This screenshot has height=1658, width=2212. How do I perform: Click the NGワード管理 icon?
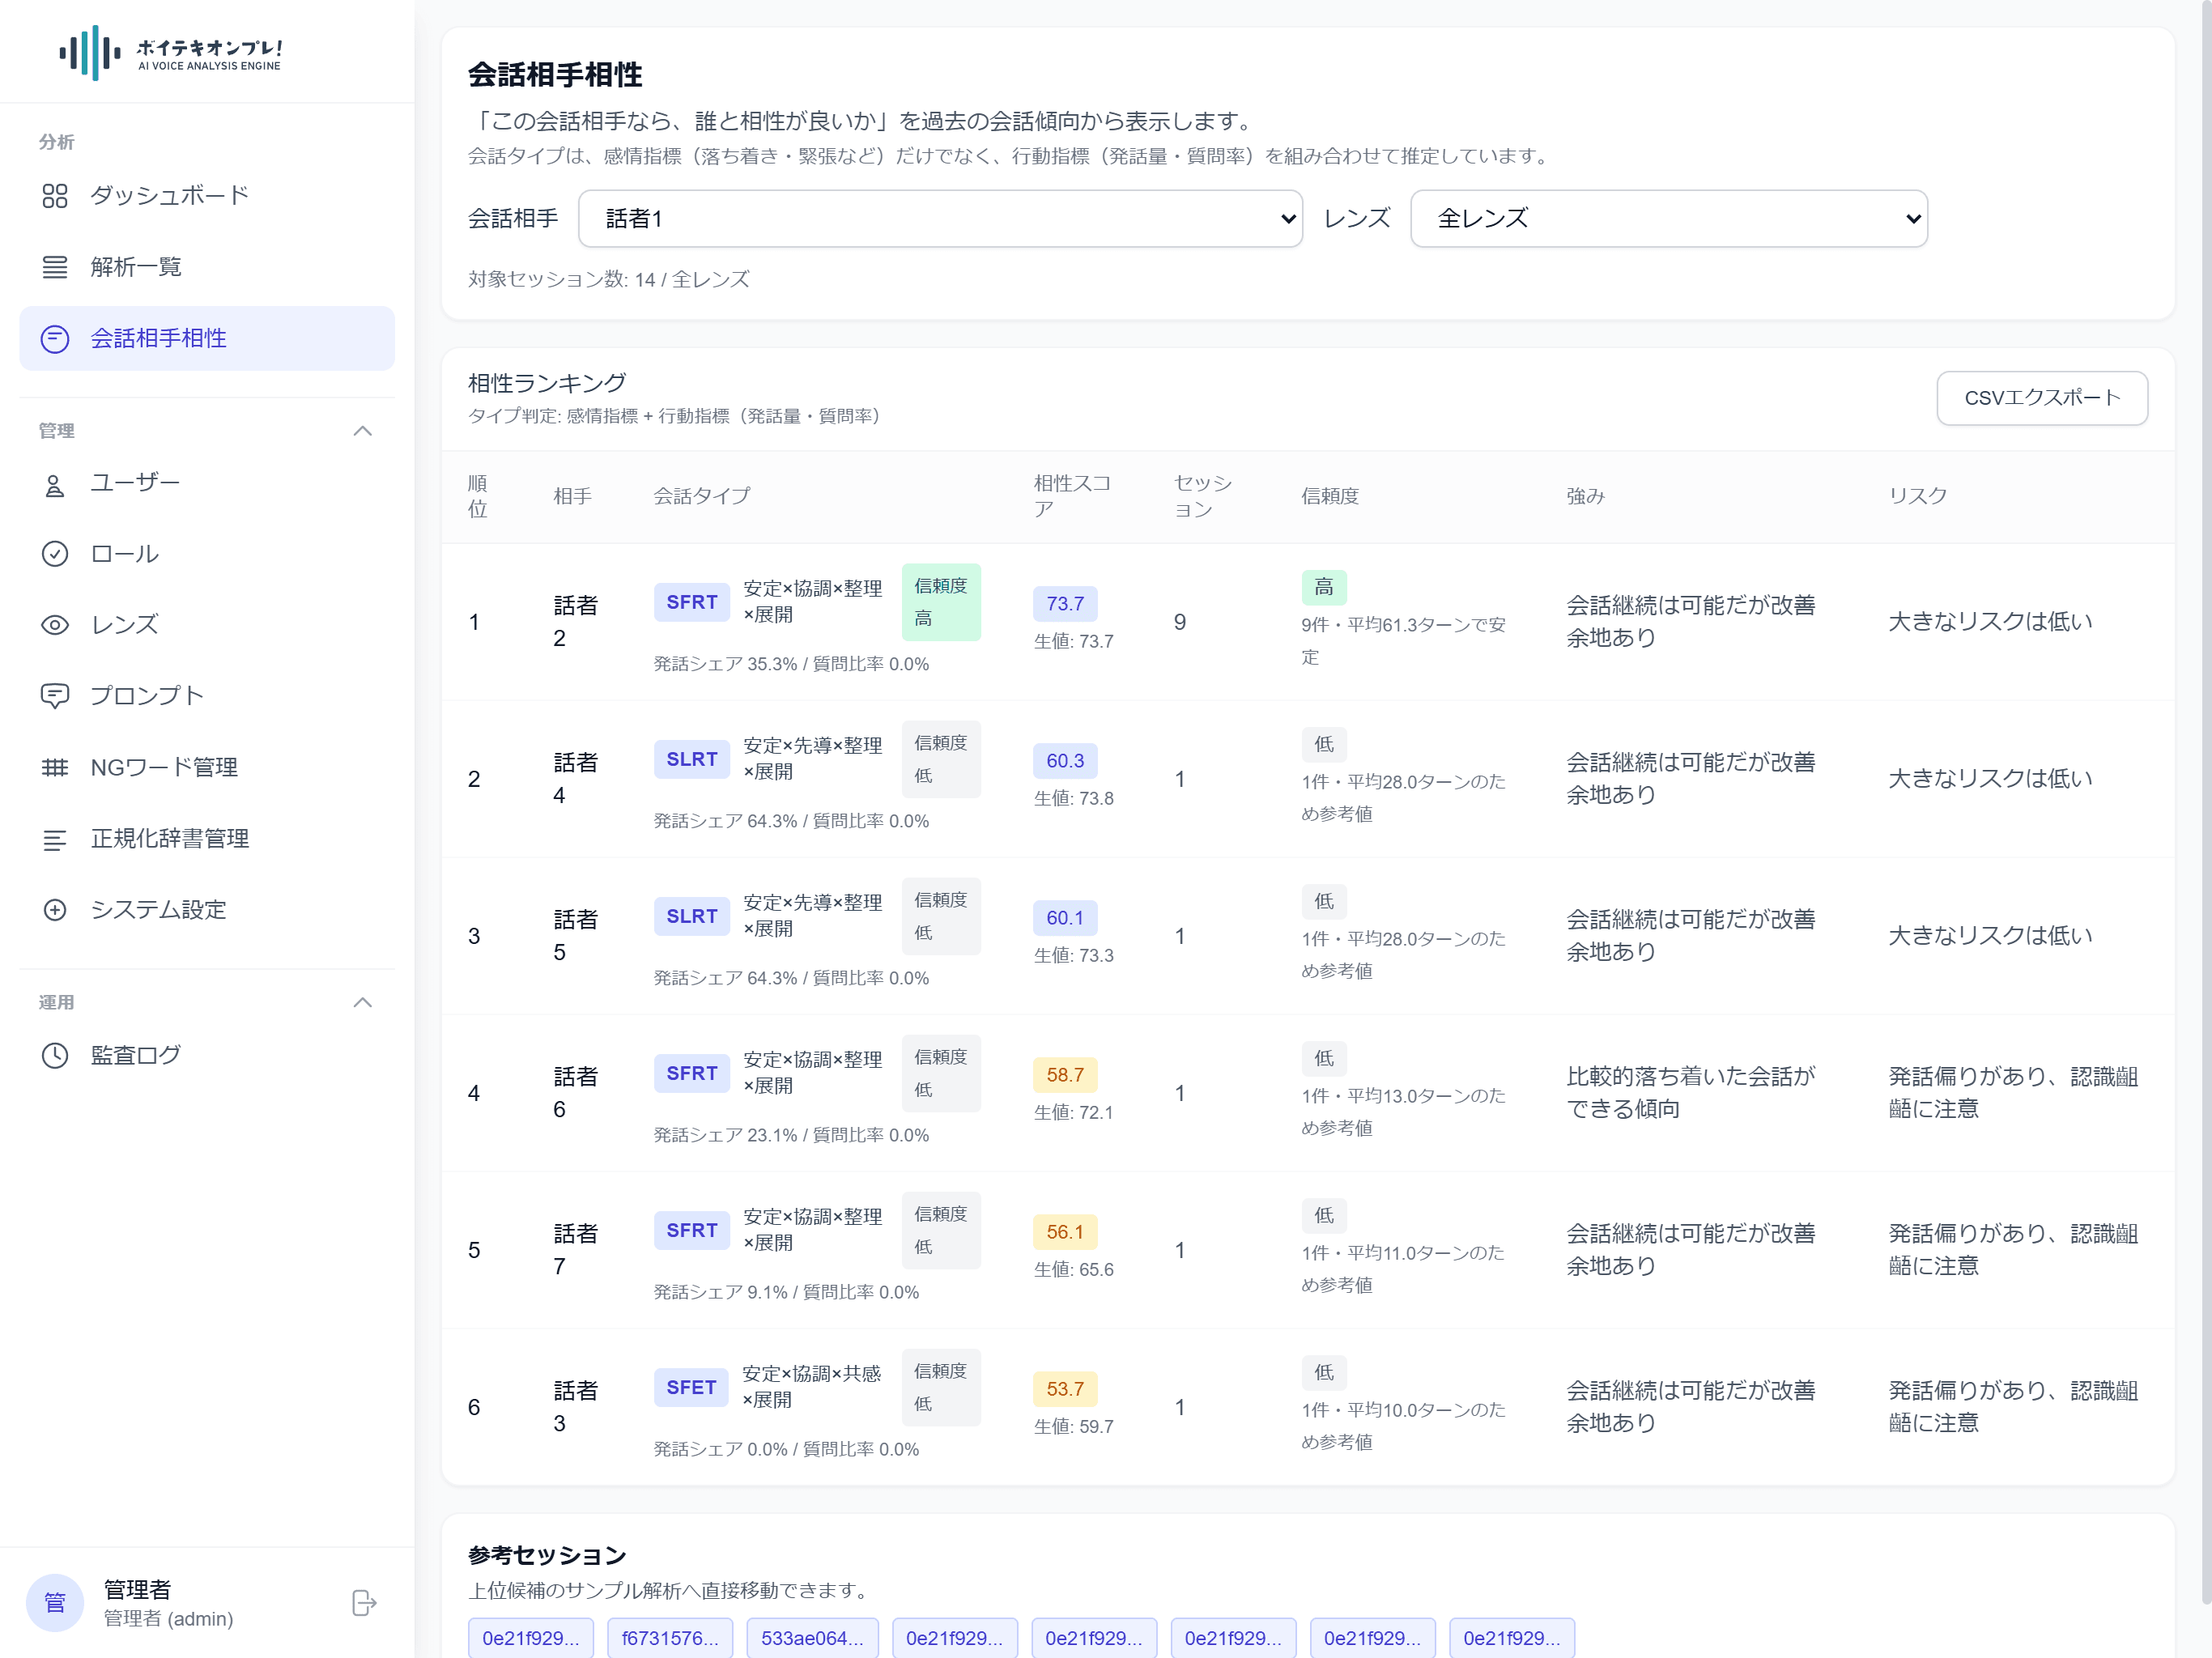click(x=55, y=767)
